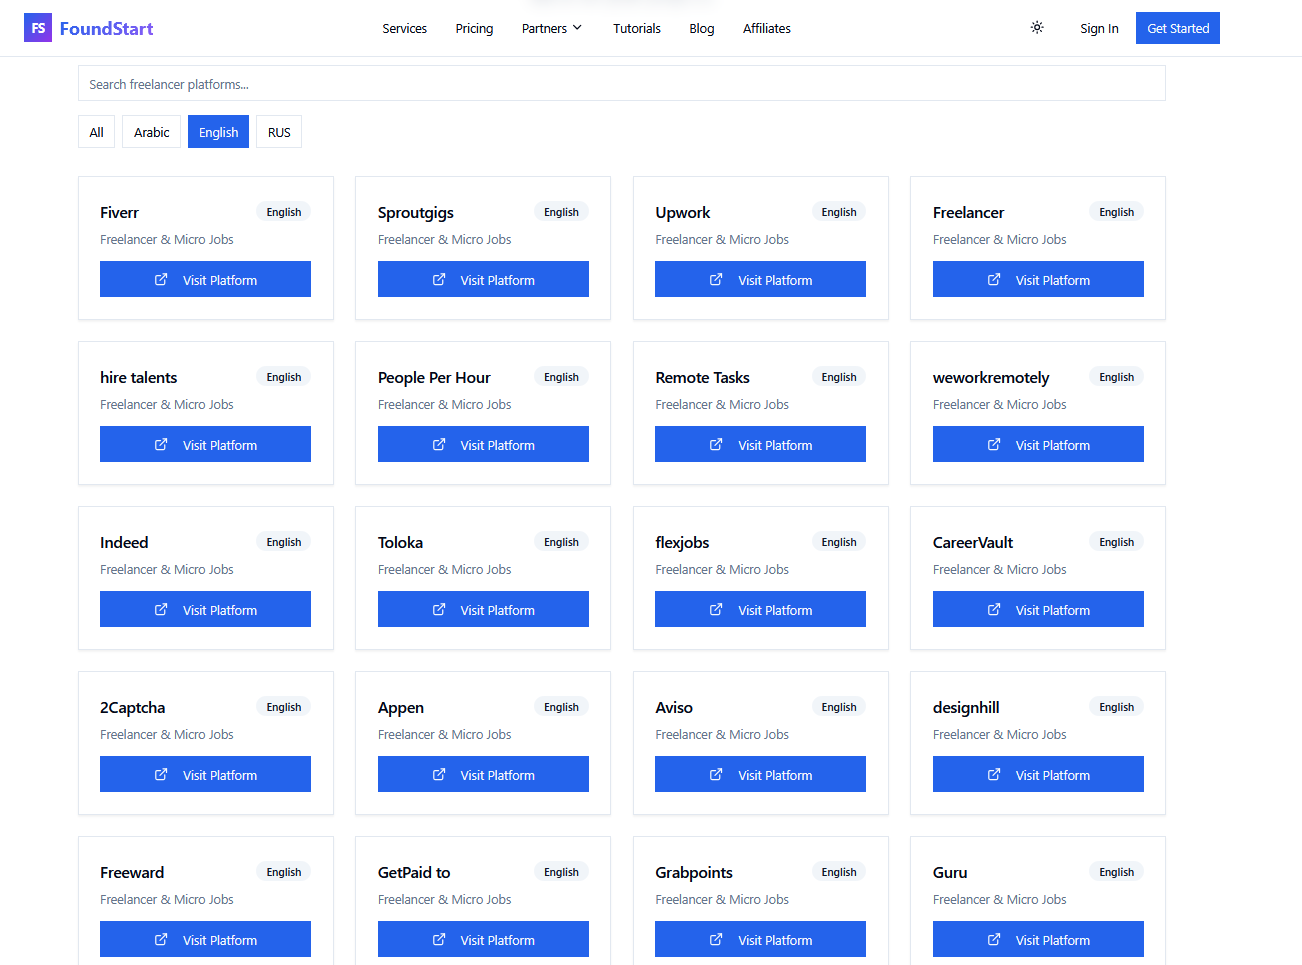The width and height of the screenshot is (1302, 965).
Task: Expand the Partners dropdown menu
Action: click(x=552, y=28)
